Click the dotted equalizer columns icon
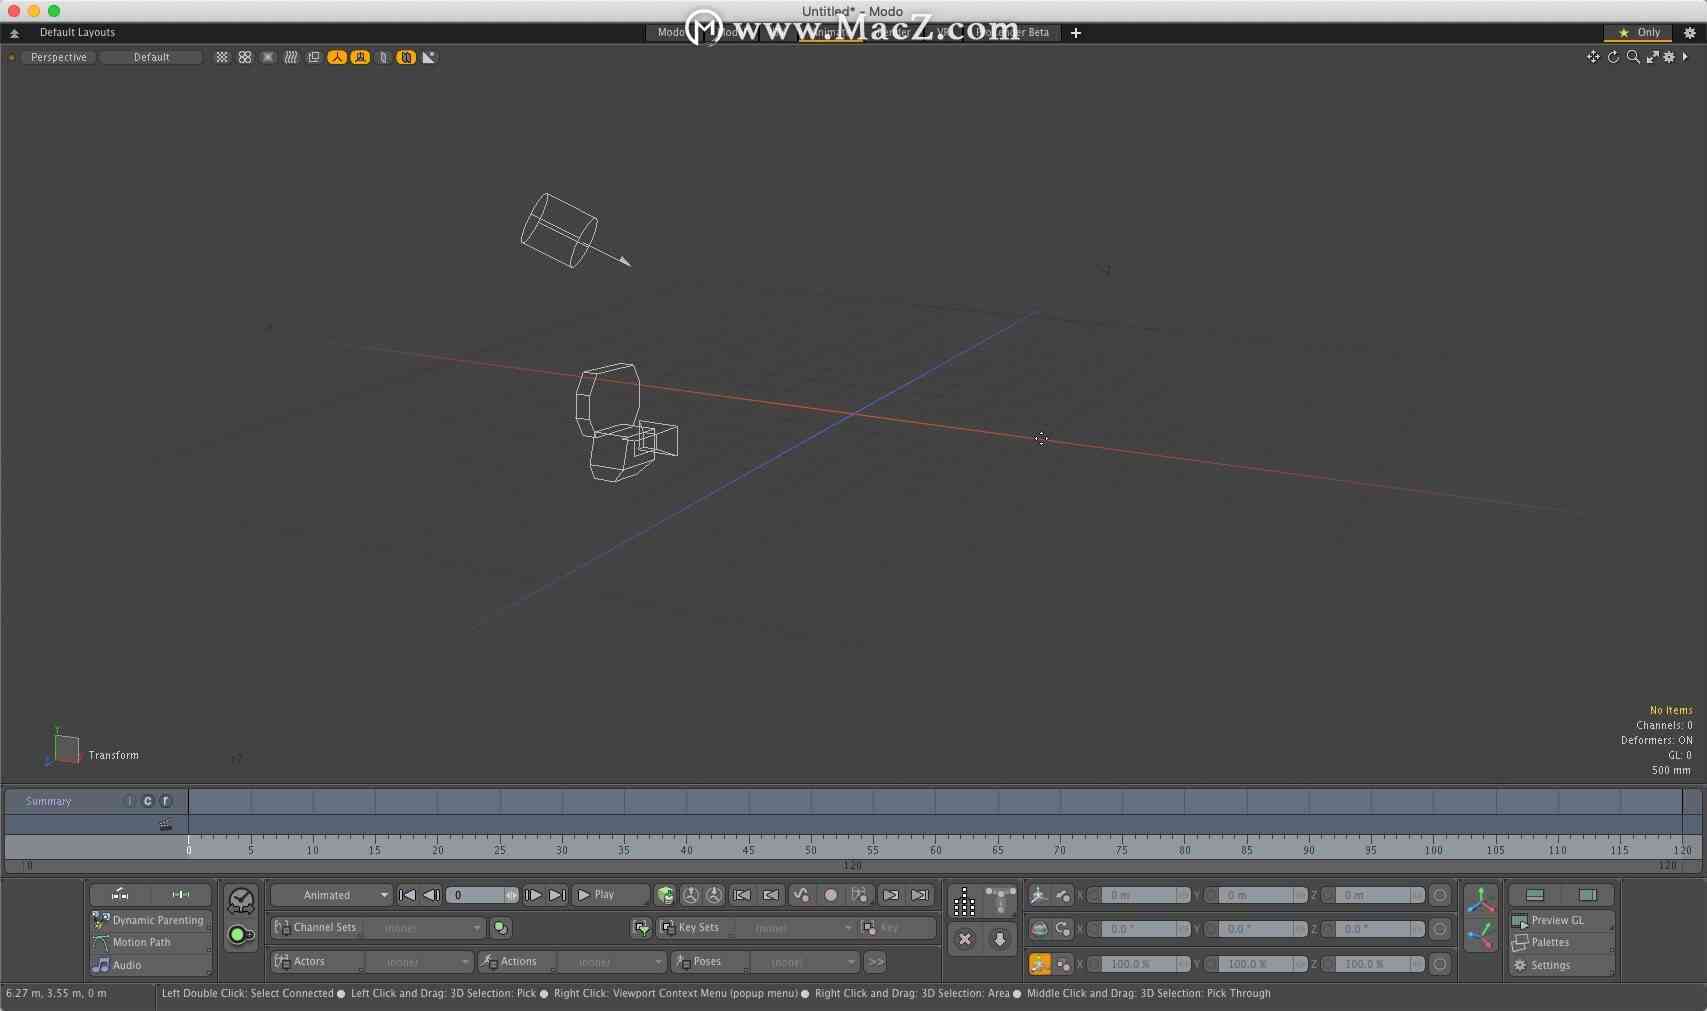 tap(964, 902)
